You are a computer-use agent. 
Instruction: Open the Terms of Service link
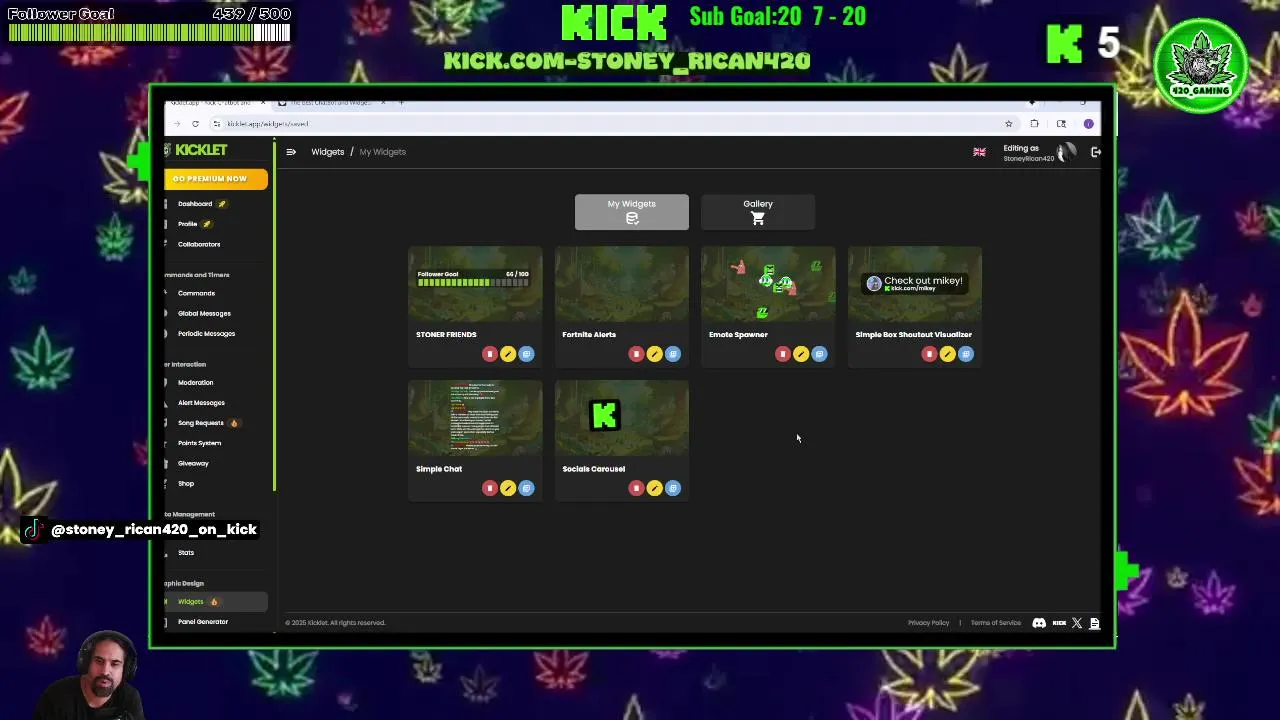(x=995, y=623)
